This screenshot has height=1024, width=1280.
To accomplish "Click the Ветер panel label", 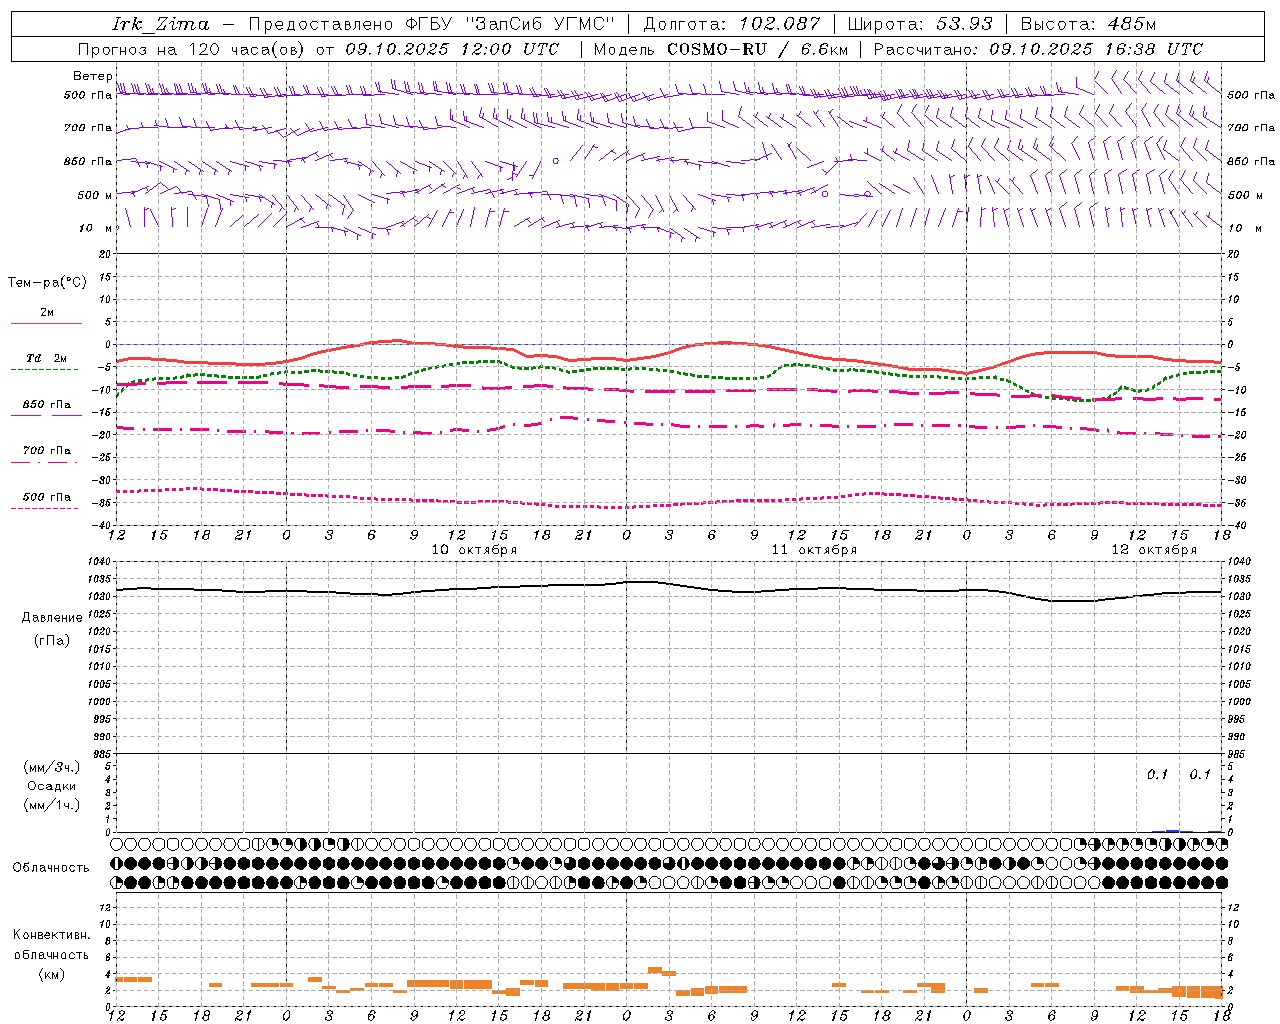I will pyautogui.click(x=92, y=76).
